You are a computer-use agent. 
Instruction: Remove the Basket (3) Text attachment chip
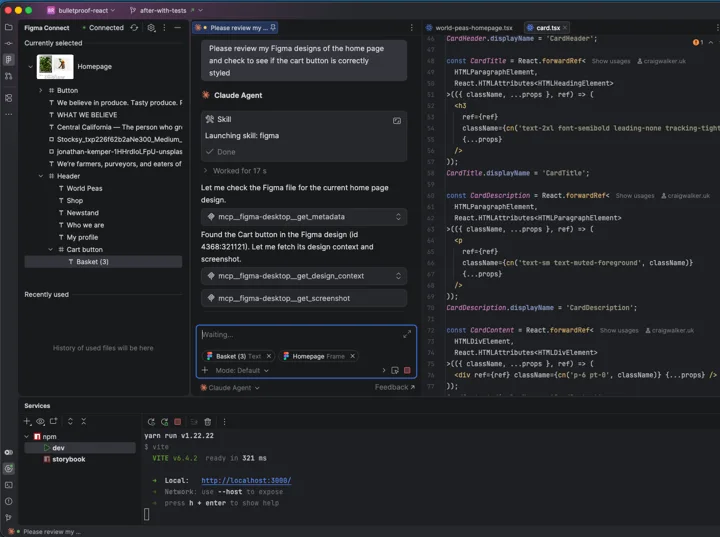(x=269, y=356)
